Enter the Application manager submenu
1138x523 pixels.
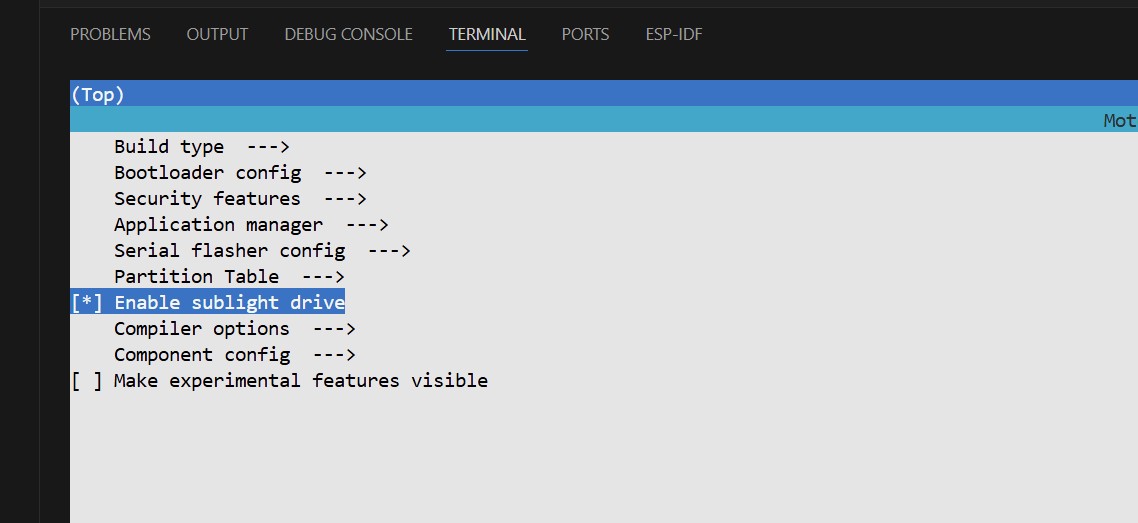point(251,225)
